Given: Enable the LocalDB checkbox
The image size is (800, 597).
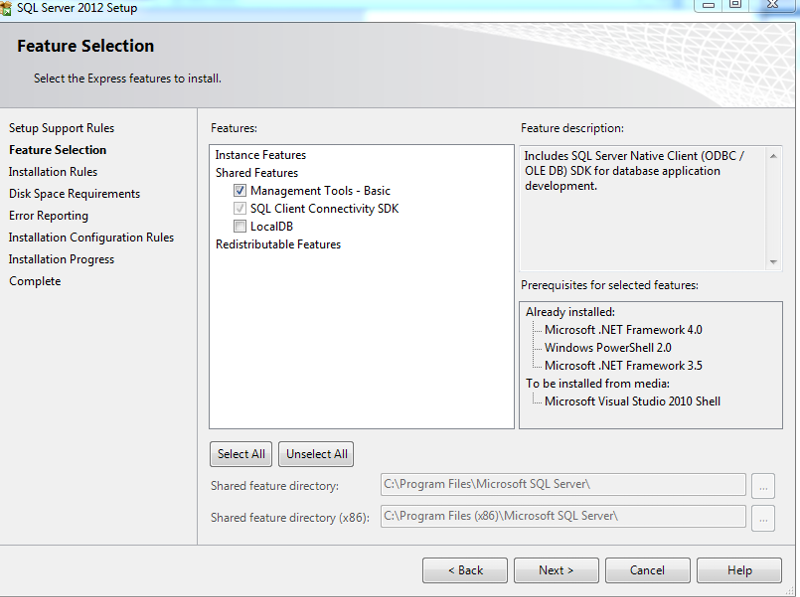Looking at the screenshot, I should tap(239, 227).
